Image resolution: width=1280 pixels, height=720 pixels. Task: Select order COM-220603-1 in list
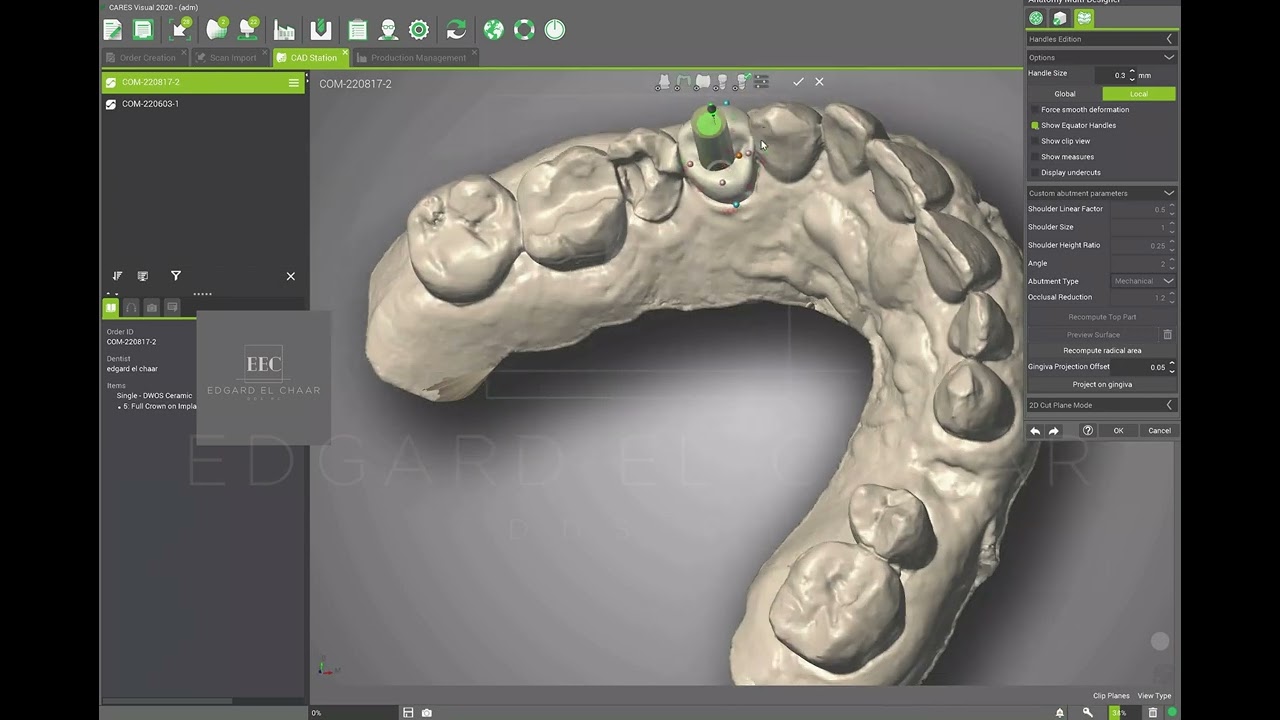click(x=204, y=104)
